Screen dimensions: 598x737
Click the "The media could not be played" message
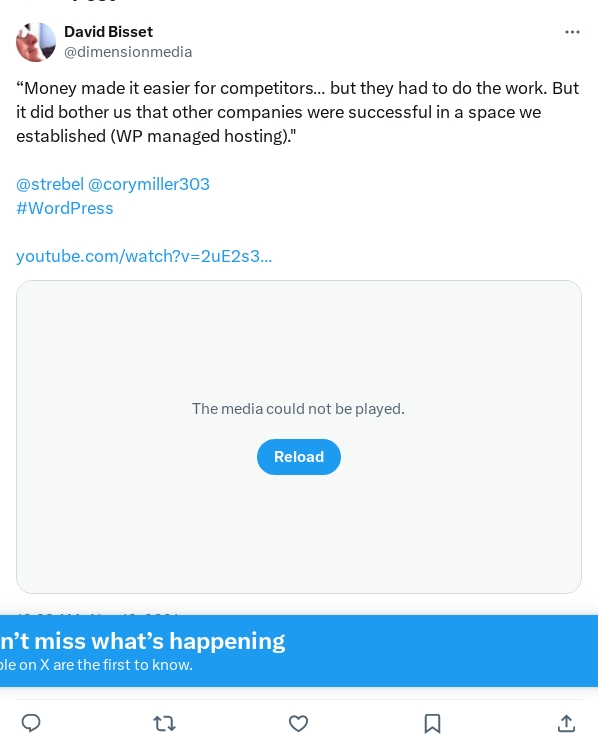point(298,408)
